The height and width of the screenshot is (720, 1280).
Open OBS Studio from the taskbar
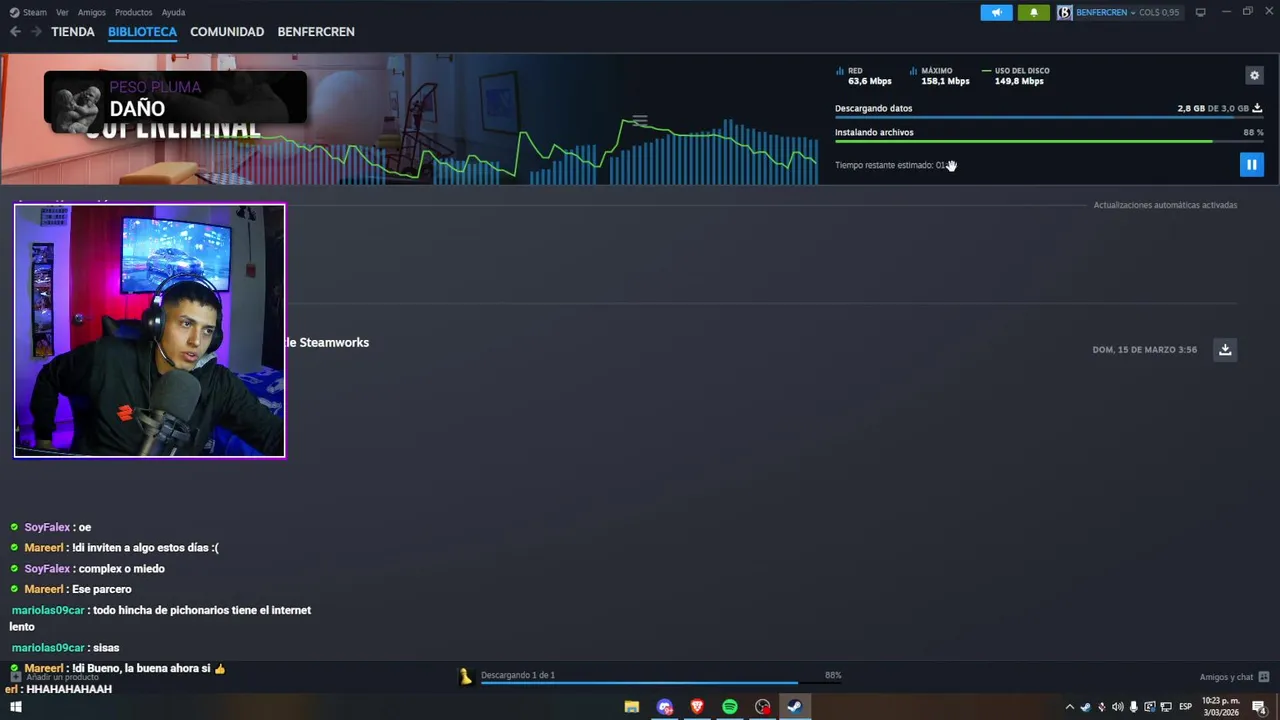coord(763,707)
